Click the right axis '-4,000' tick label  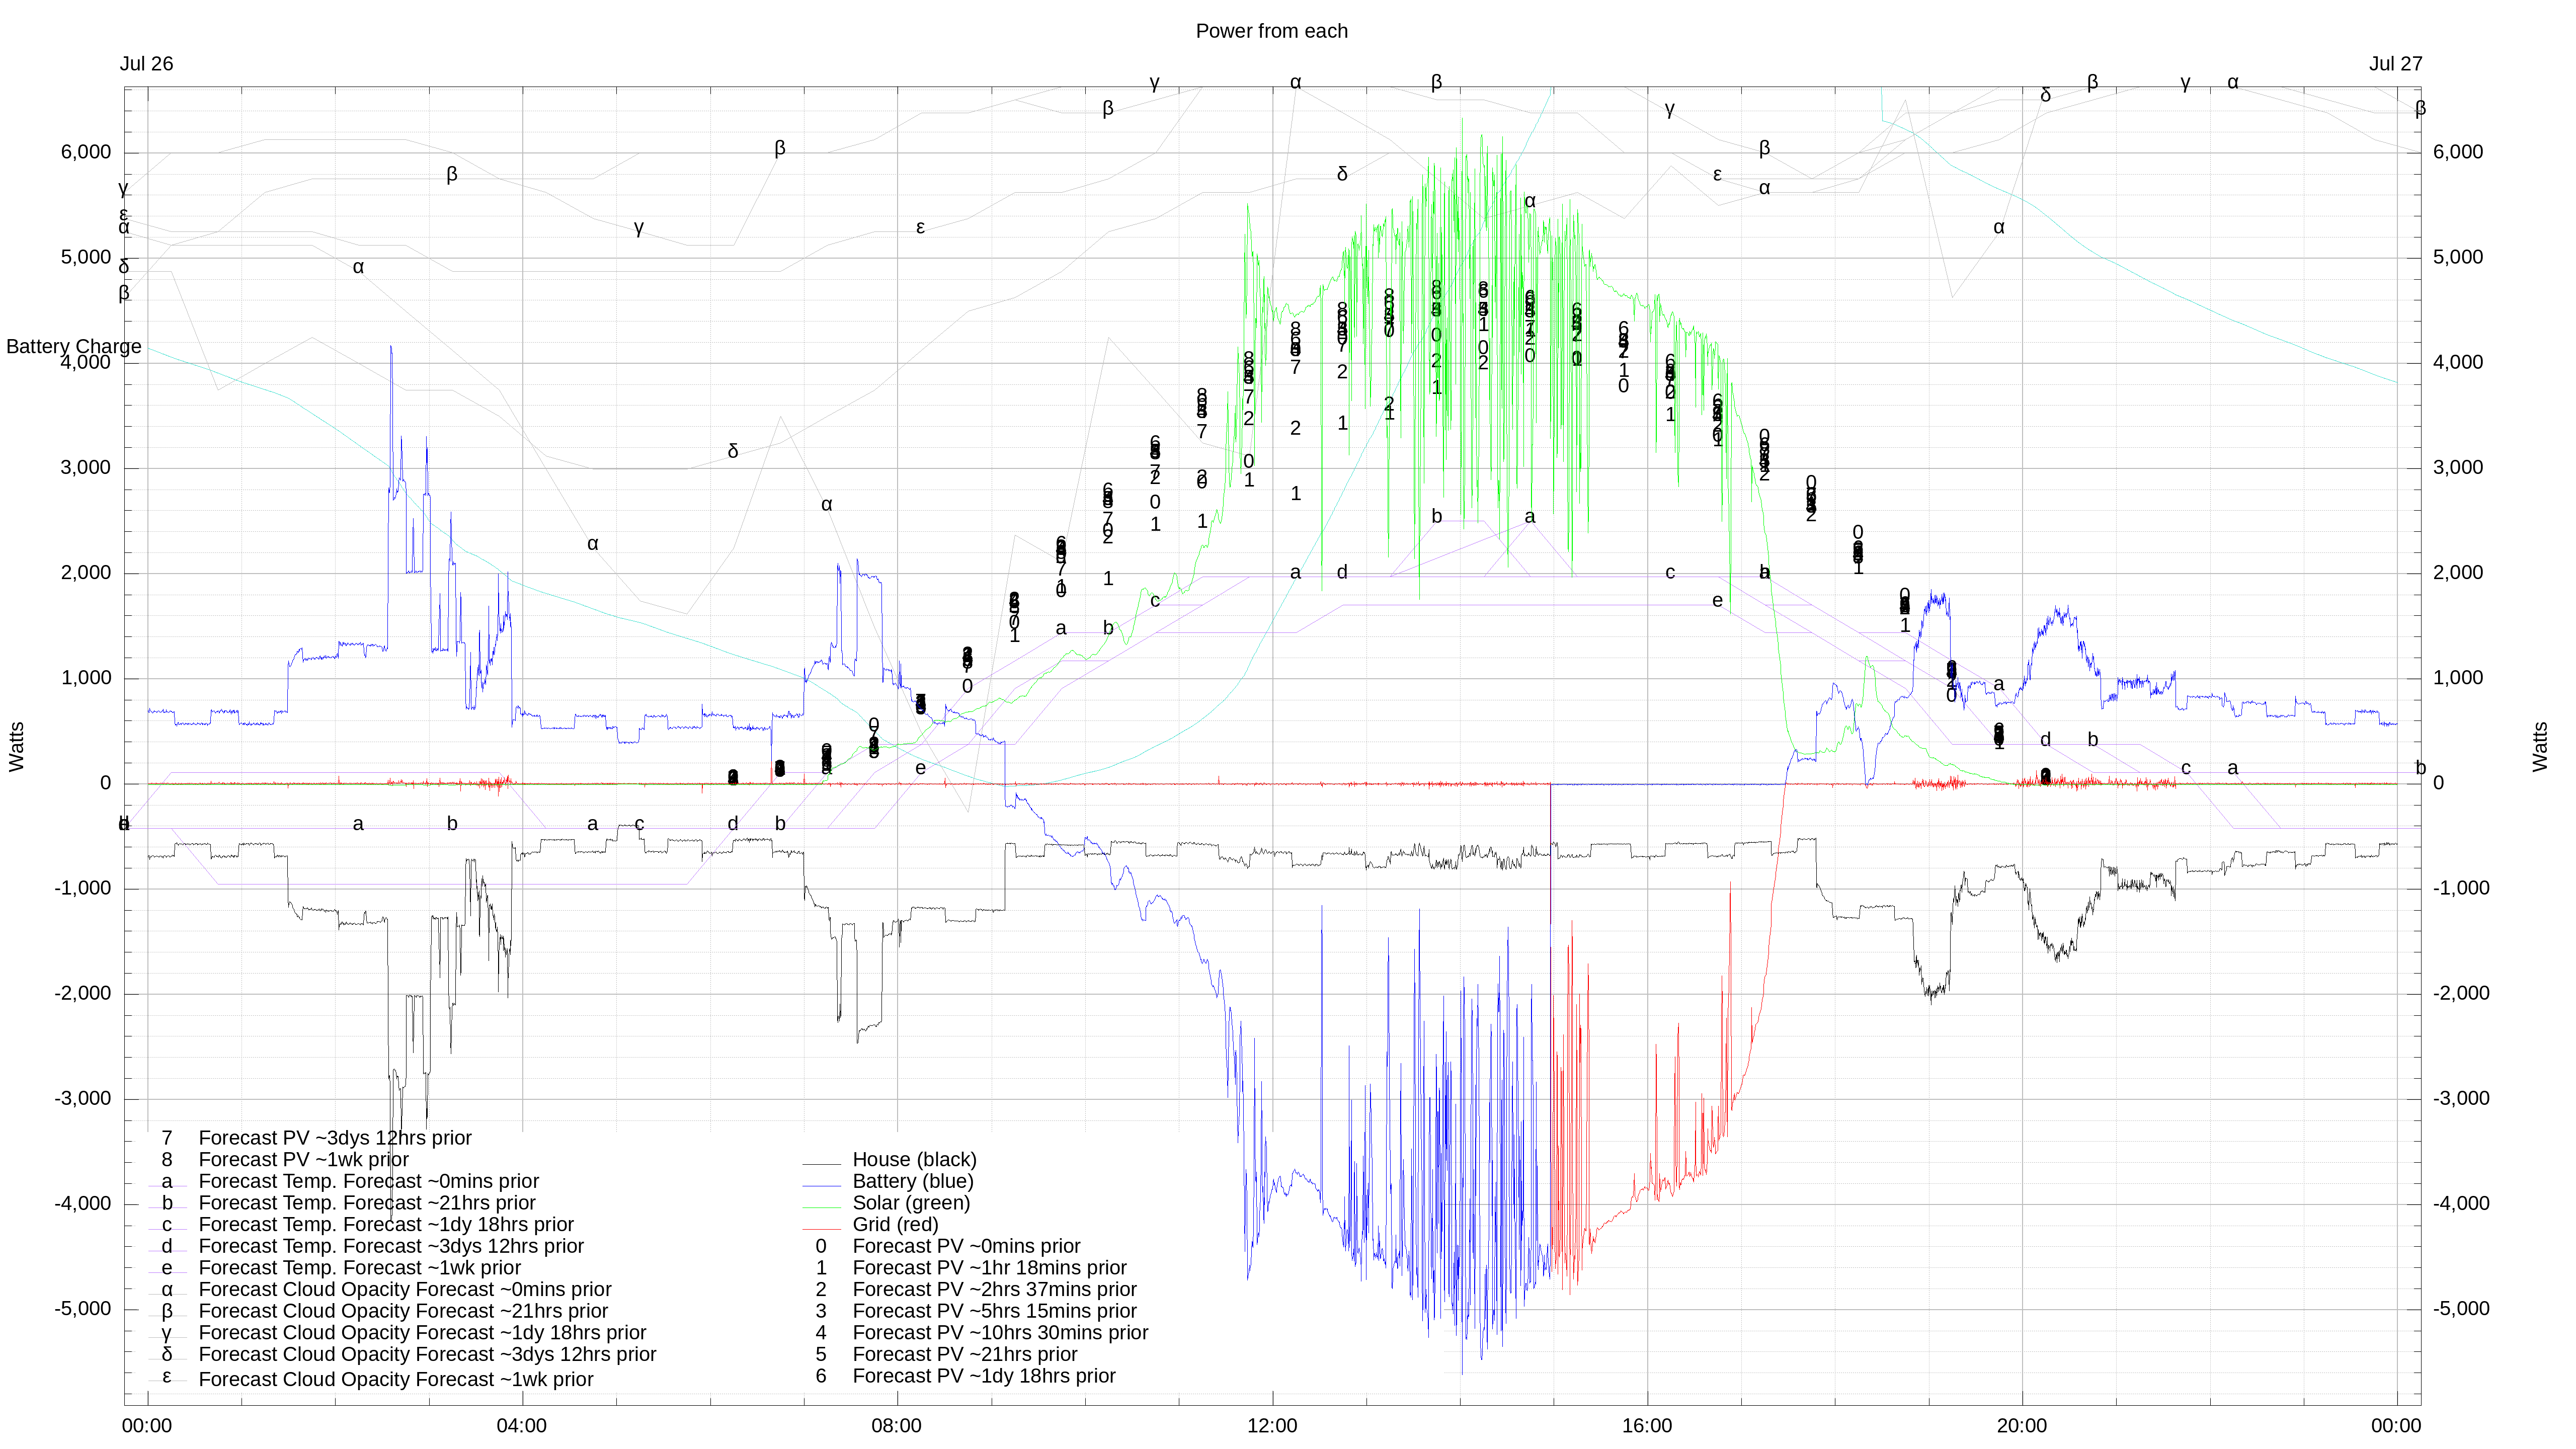point(2462,1204)
